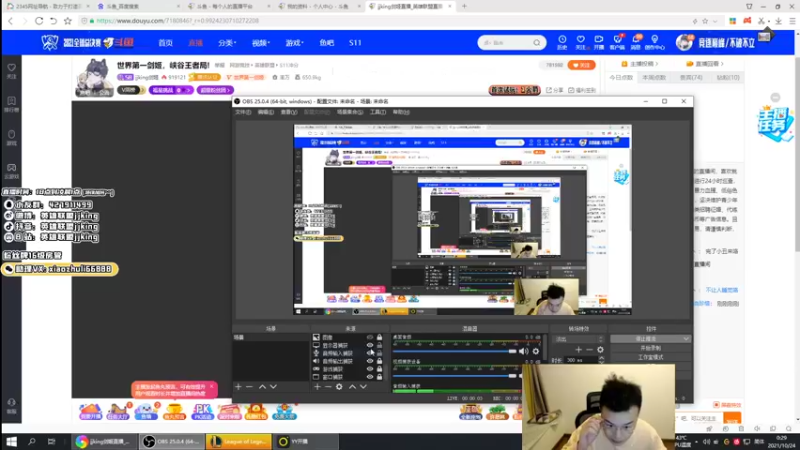Toggle visibility of Game Capture source
Image resolution: width=800 pixels, height=450 pixels.
click(370, 369)
